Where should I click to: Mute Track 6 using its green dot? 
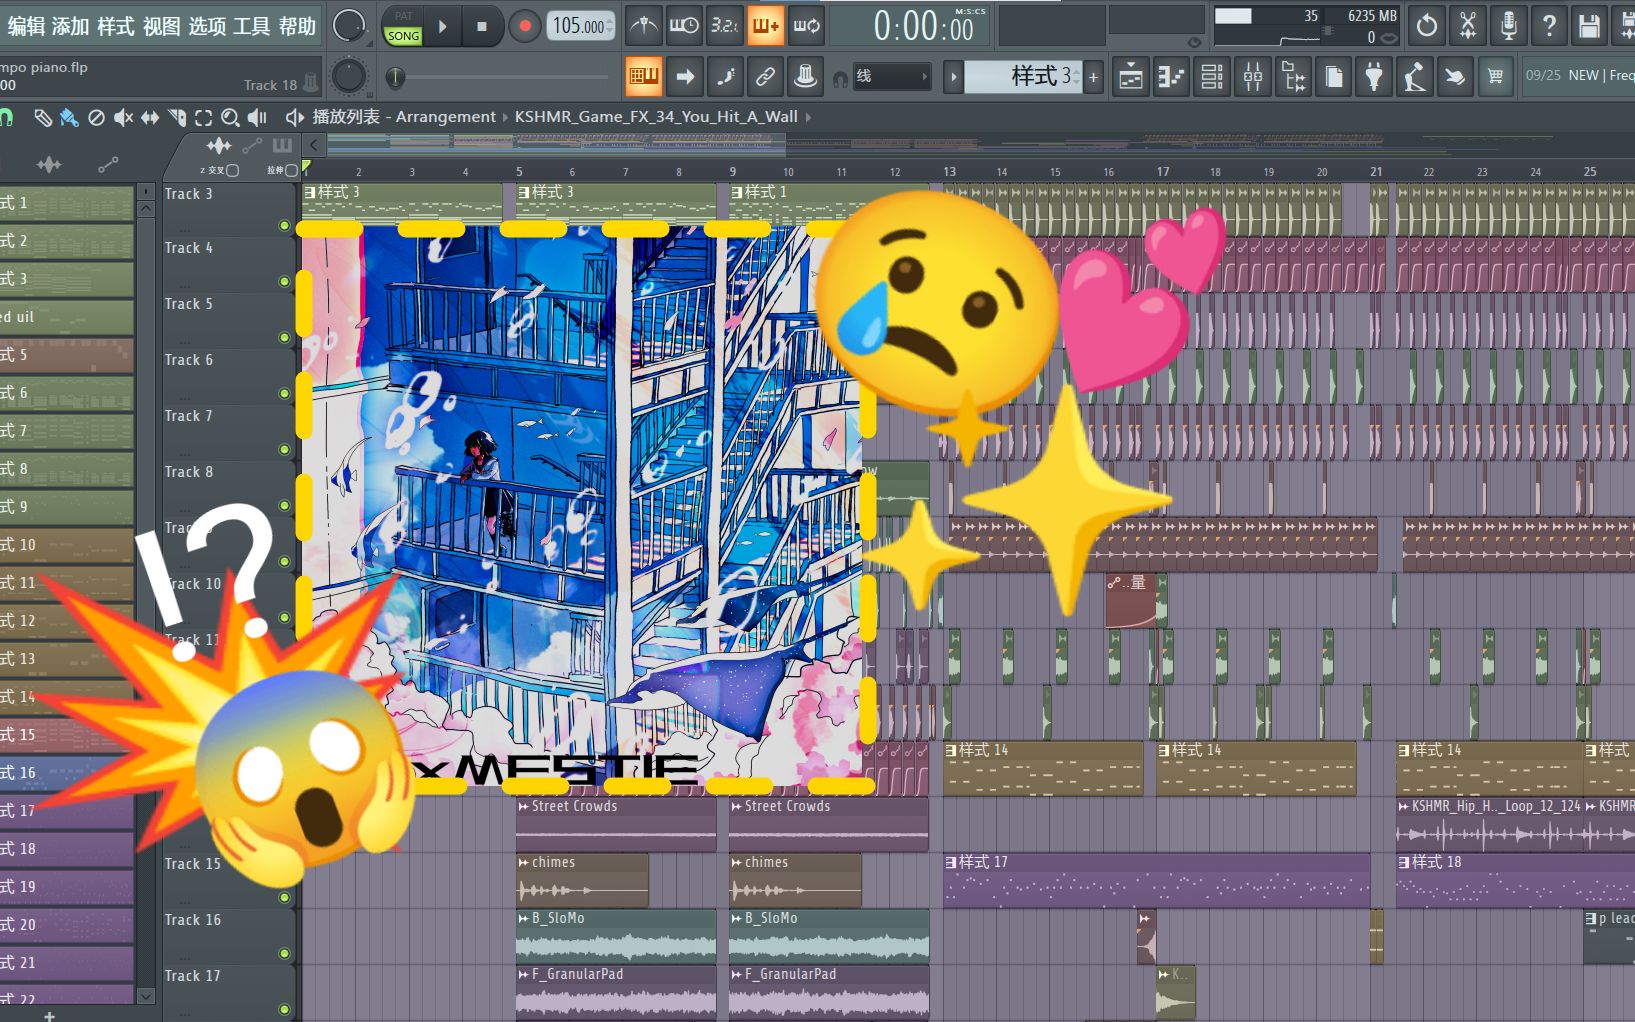tap(284, 394)
